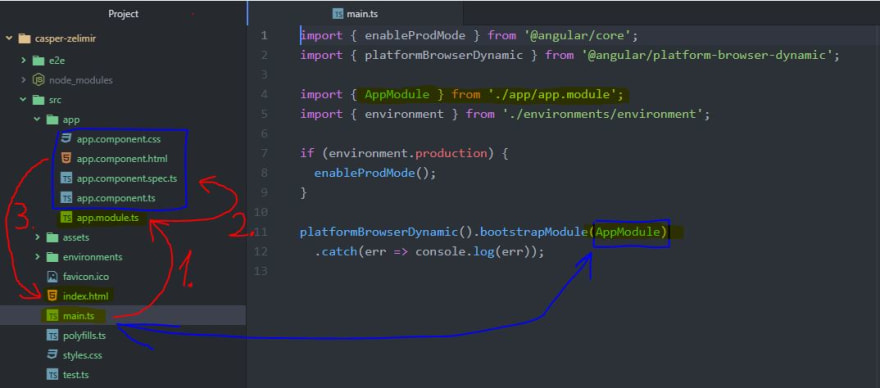Screen dimensions: 880x388
Task: Open test.ts file
Action: pyautogui.click(x=76, y=375)
